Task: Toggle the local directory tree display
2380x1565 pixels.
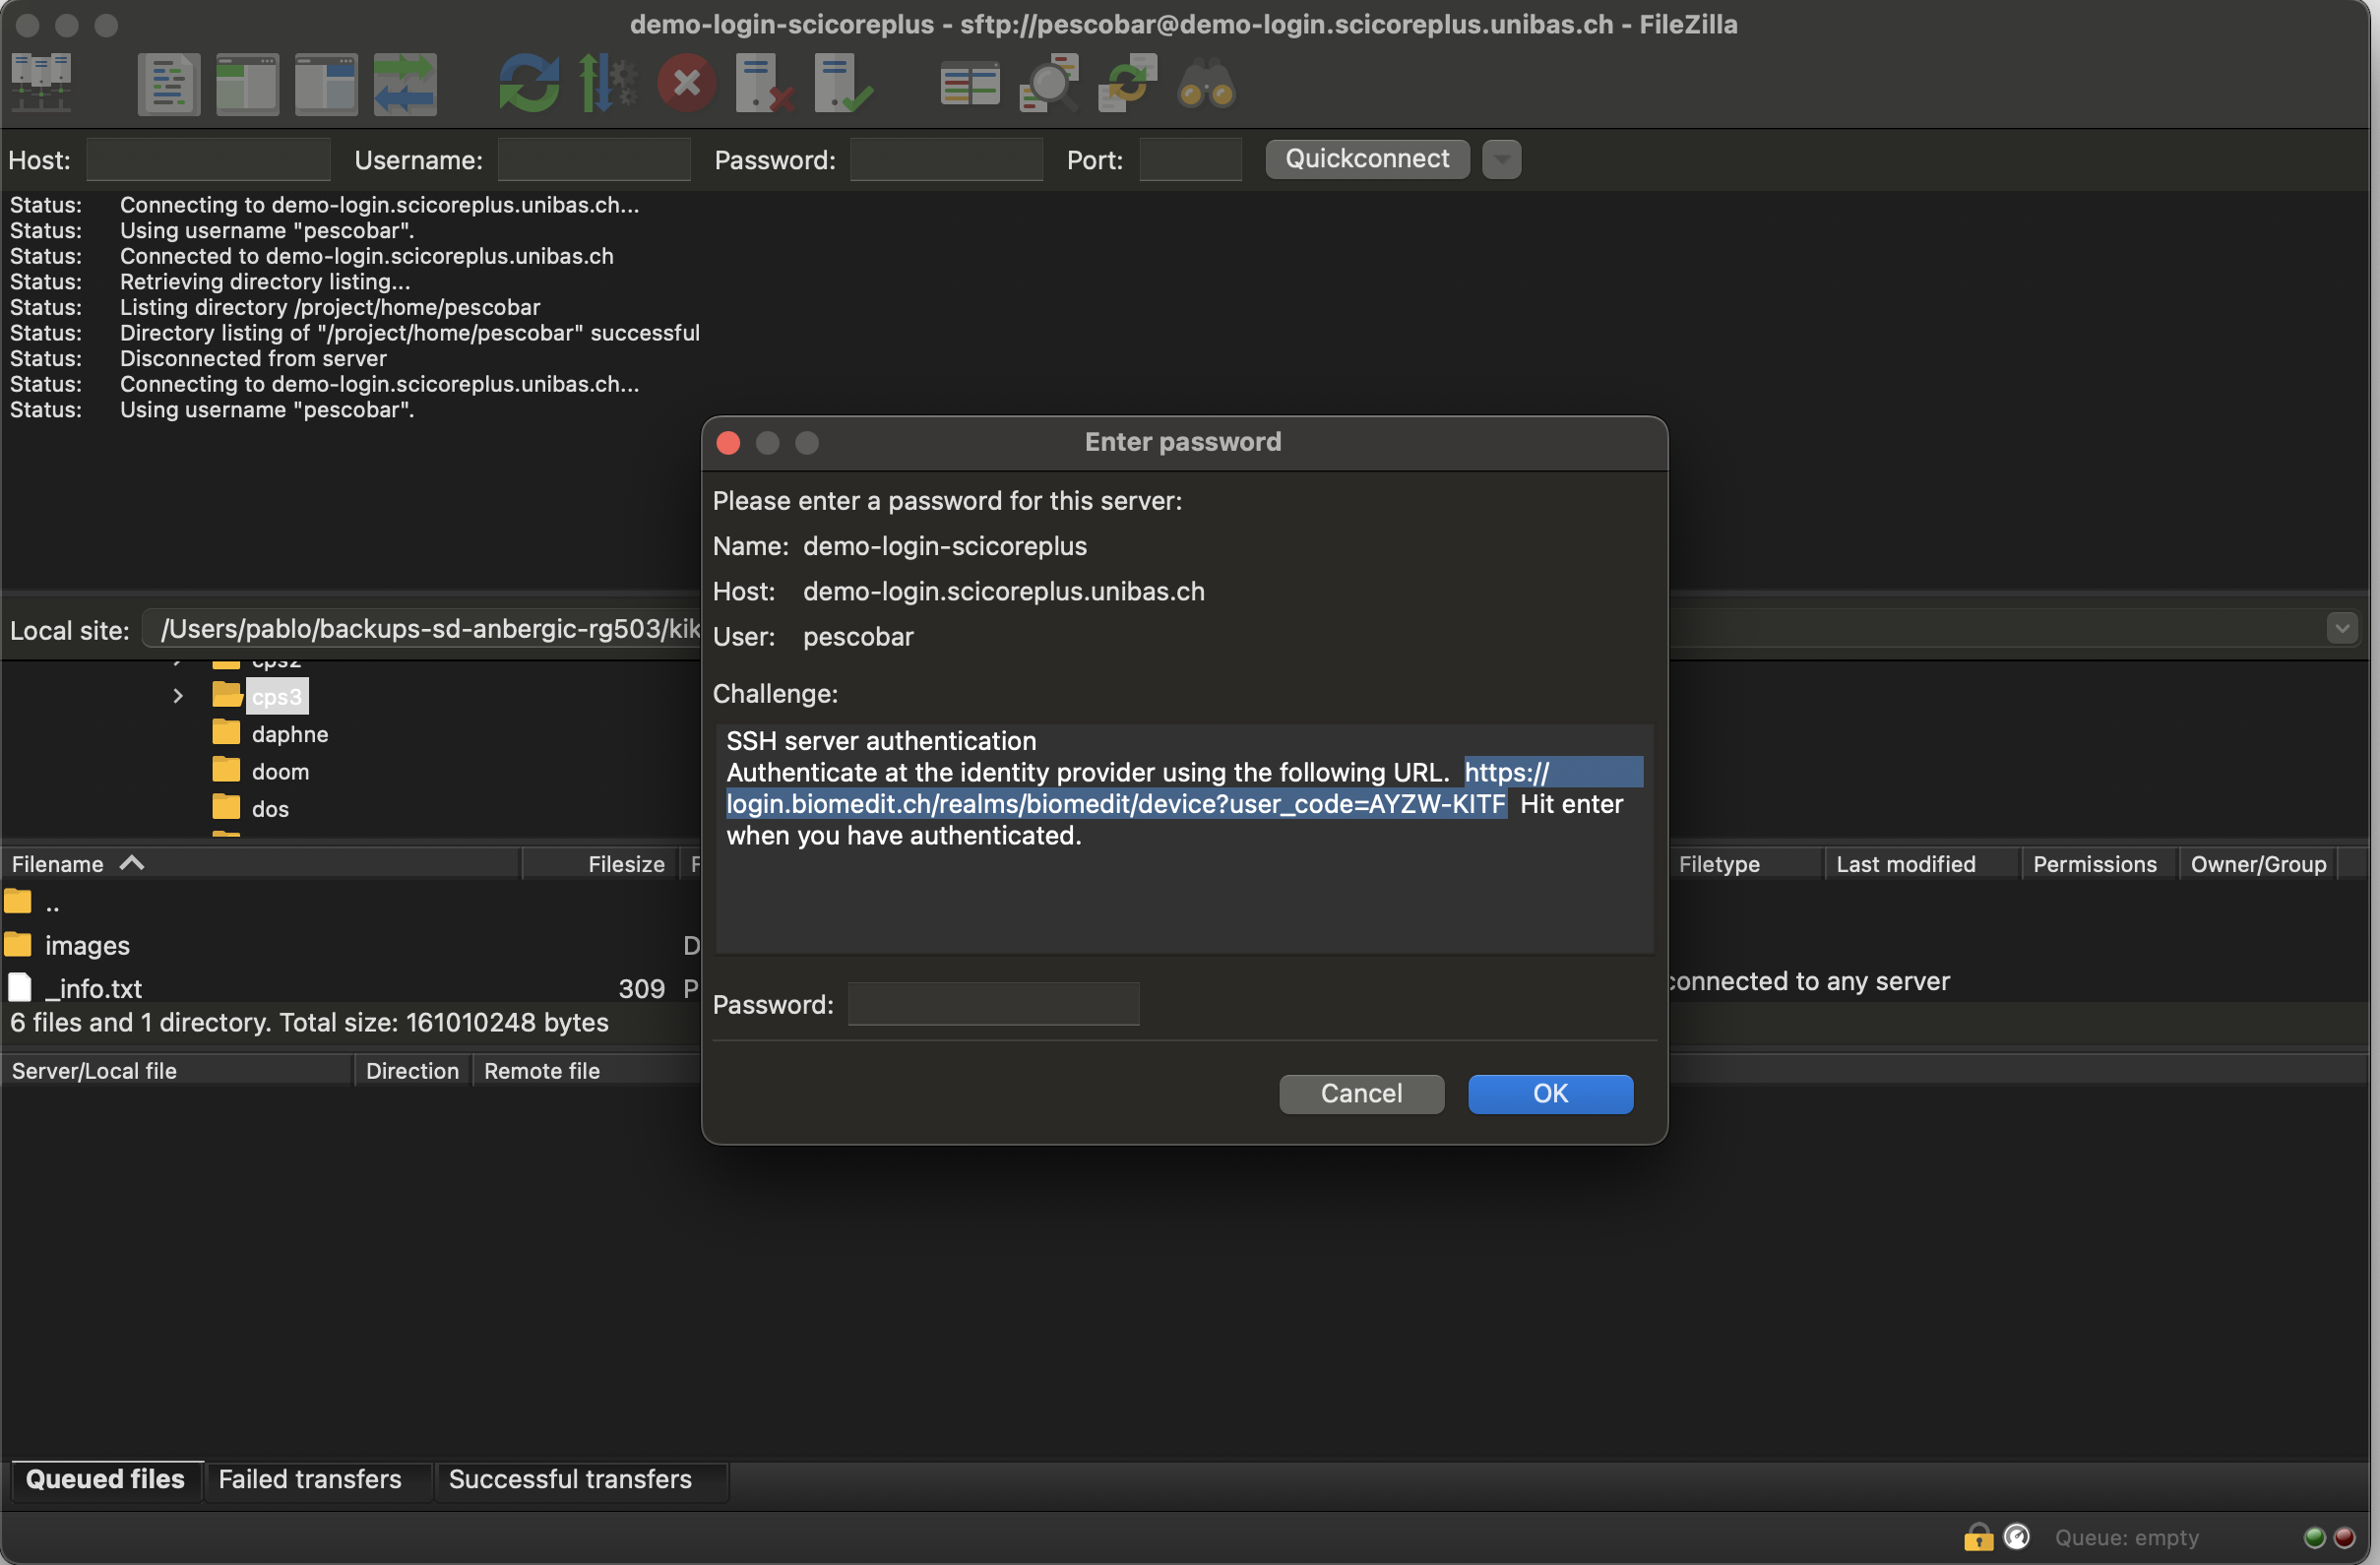Action: coord(247,84)
